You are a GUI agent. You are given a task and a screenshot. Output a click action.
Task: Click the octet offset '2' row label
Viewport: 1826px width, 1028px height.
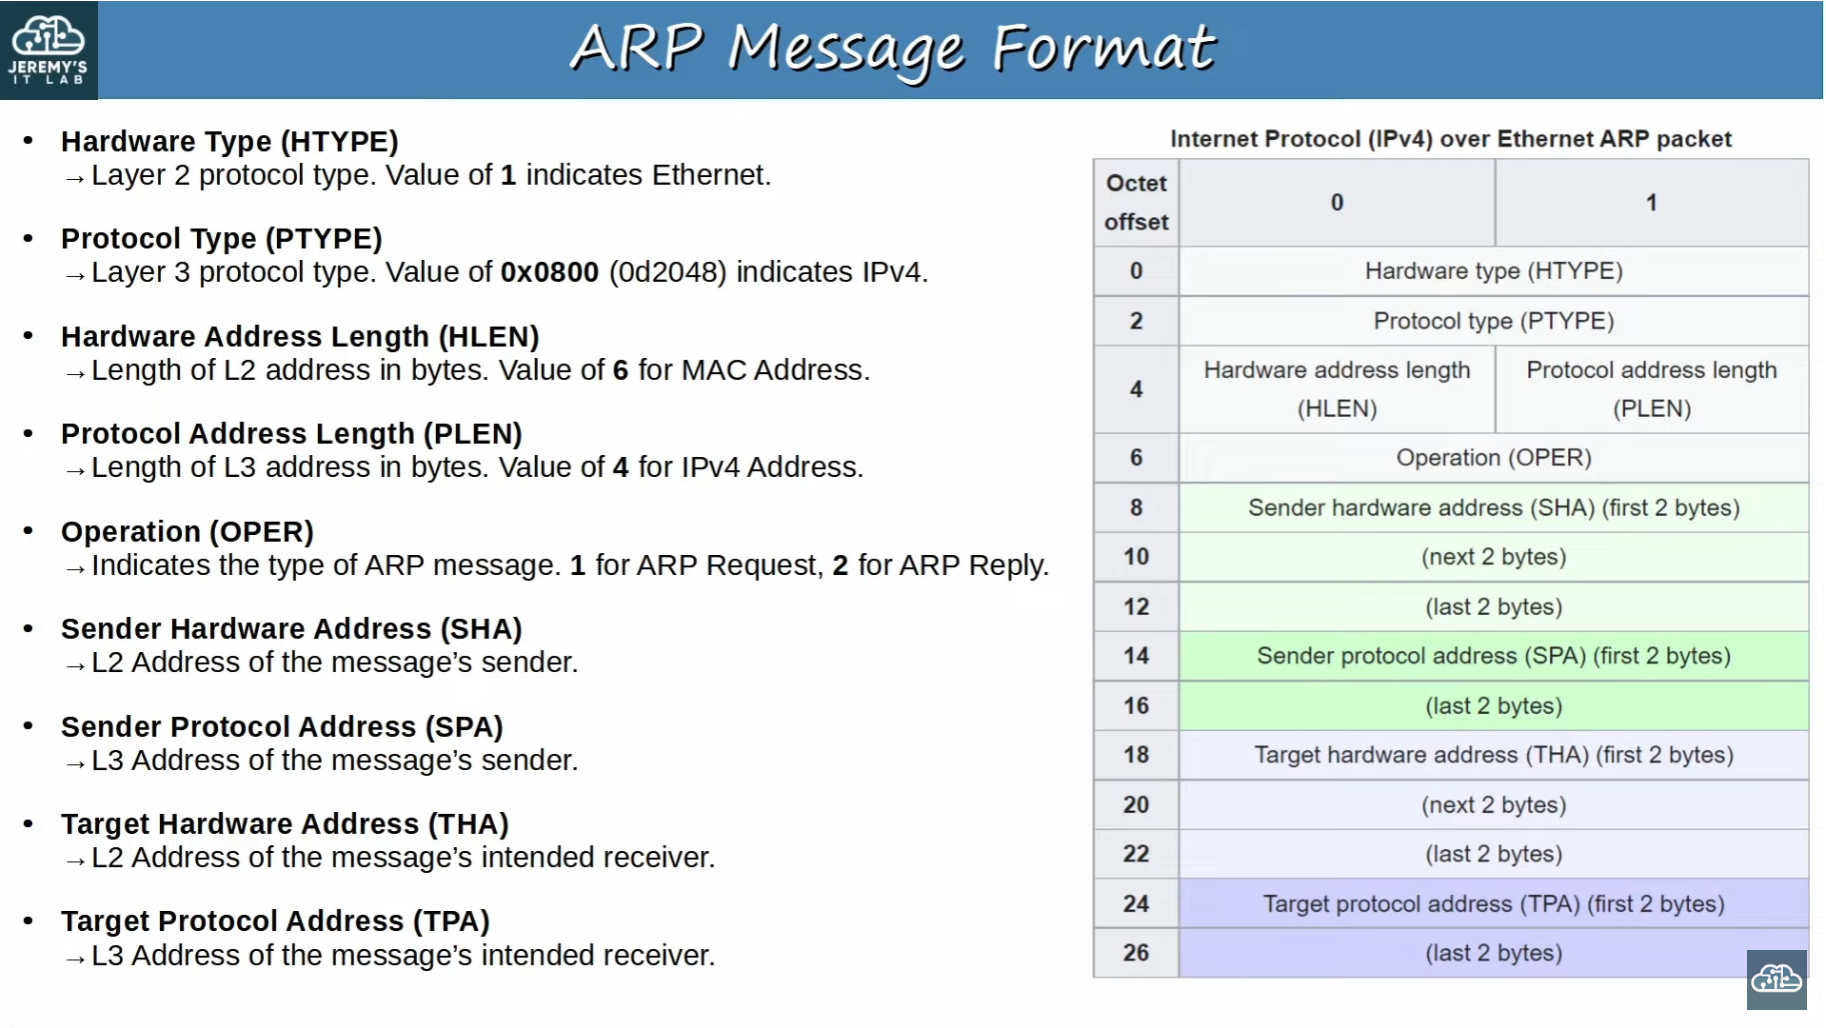1137,321
